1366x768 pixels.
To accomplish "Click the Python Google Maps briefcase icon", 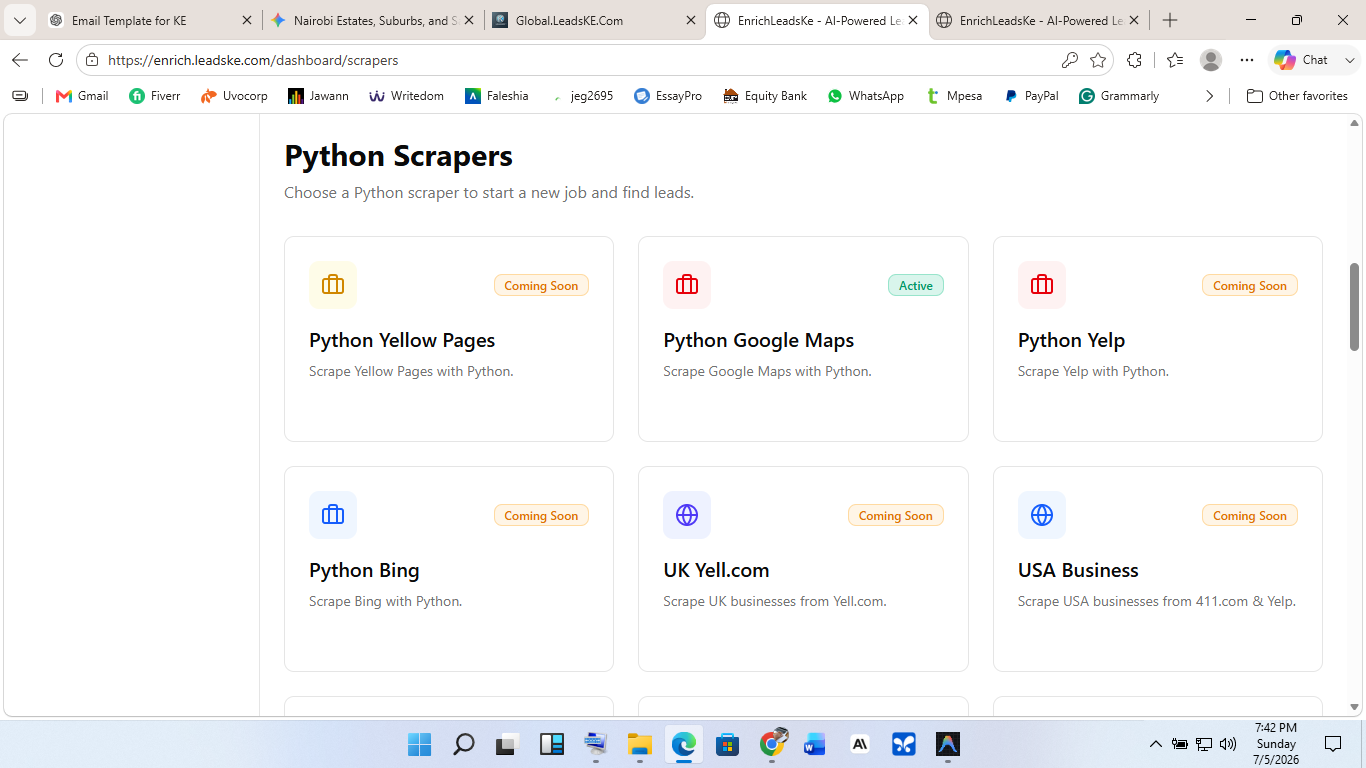I will [x=687, y=285].
